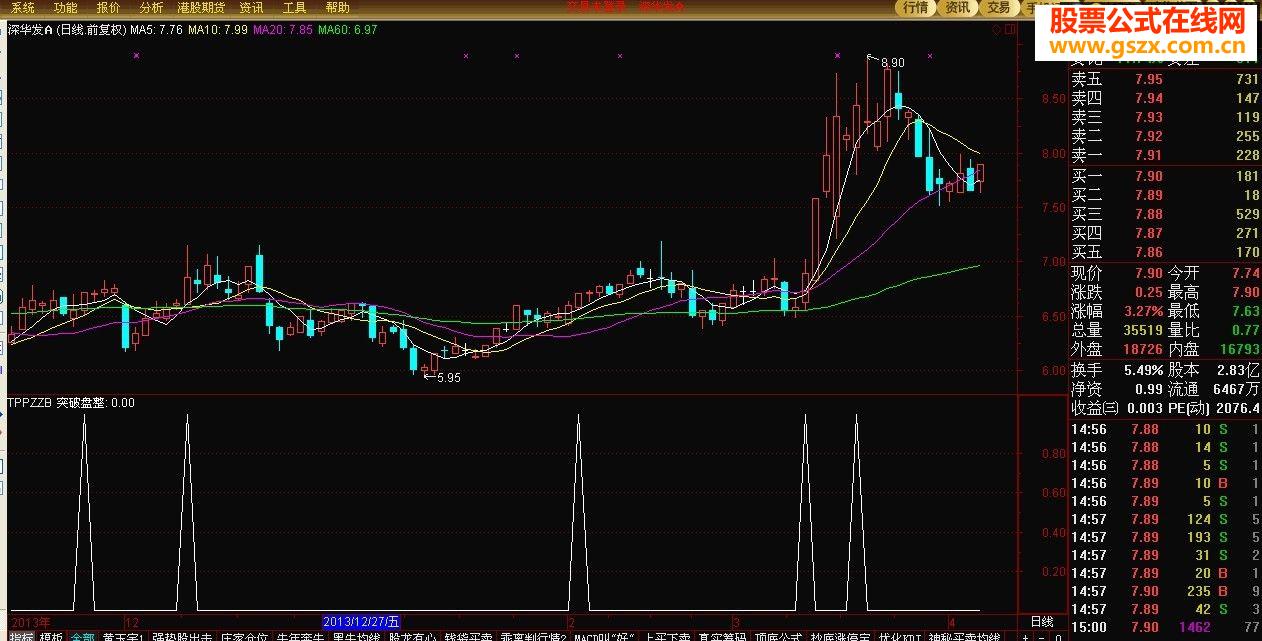Click the MA20: 7.85 label
Viewport: 1262px width, 641px height.
283,30
